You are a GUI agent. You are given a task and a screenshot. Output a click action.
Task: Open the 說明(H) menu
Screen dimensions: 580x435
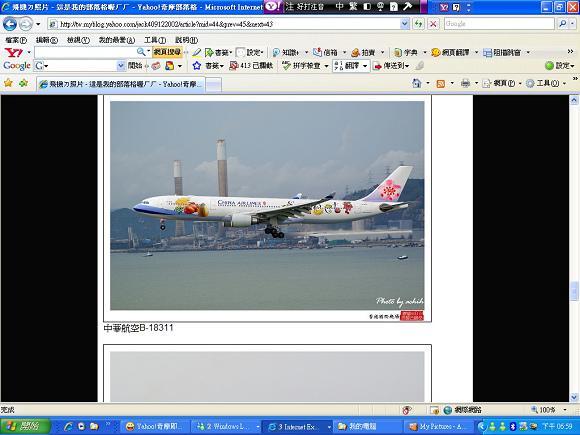point(186,40)
